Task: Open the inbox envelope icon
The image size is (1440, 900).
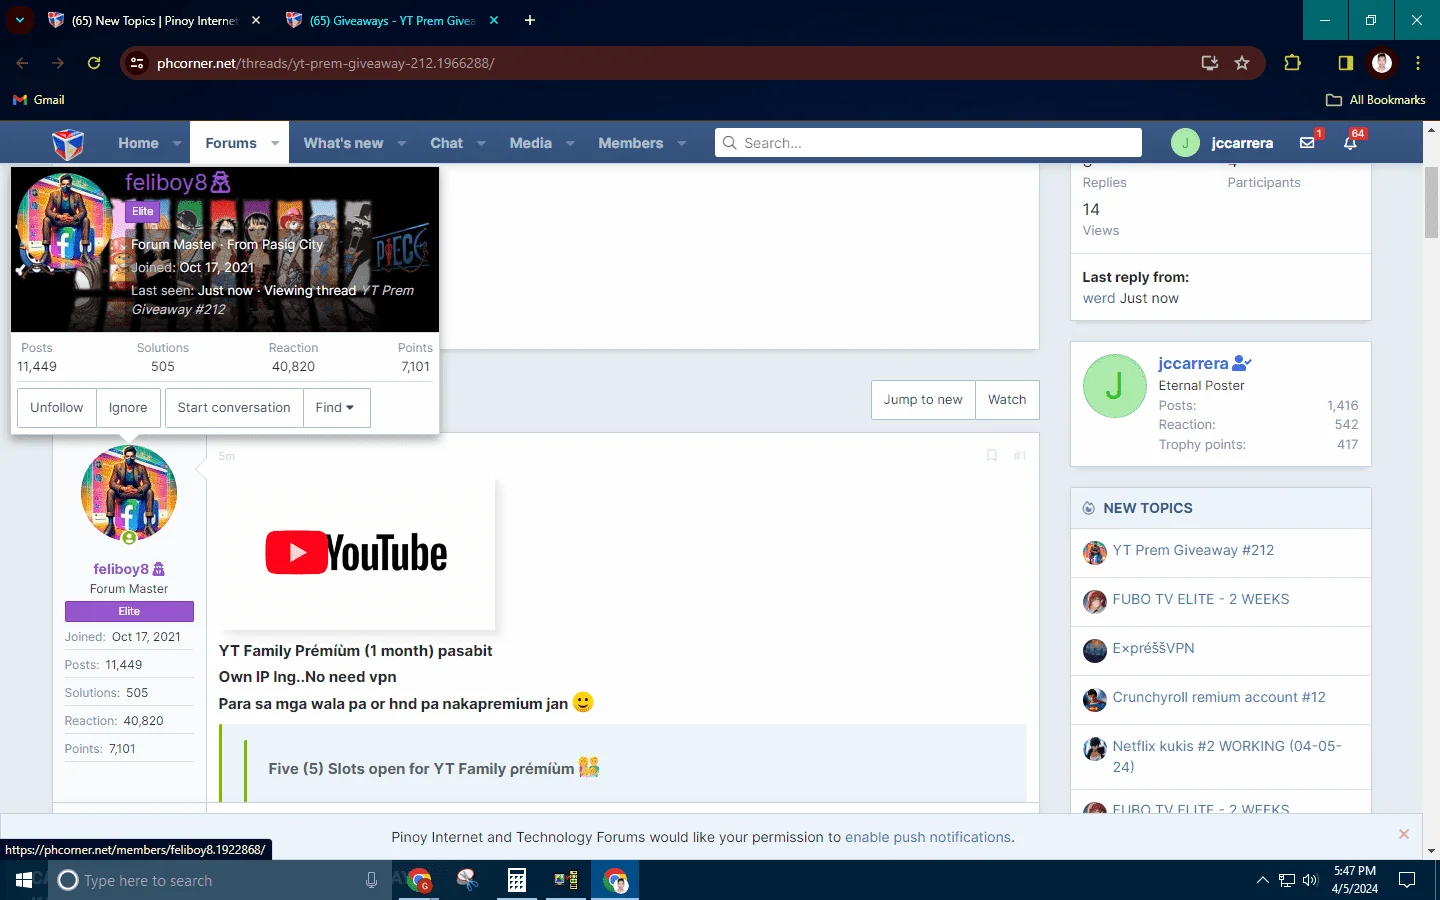Action: (x=1307, y=143)
